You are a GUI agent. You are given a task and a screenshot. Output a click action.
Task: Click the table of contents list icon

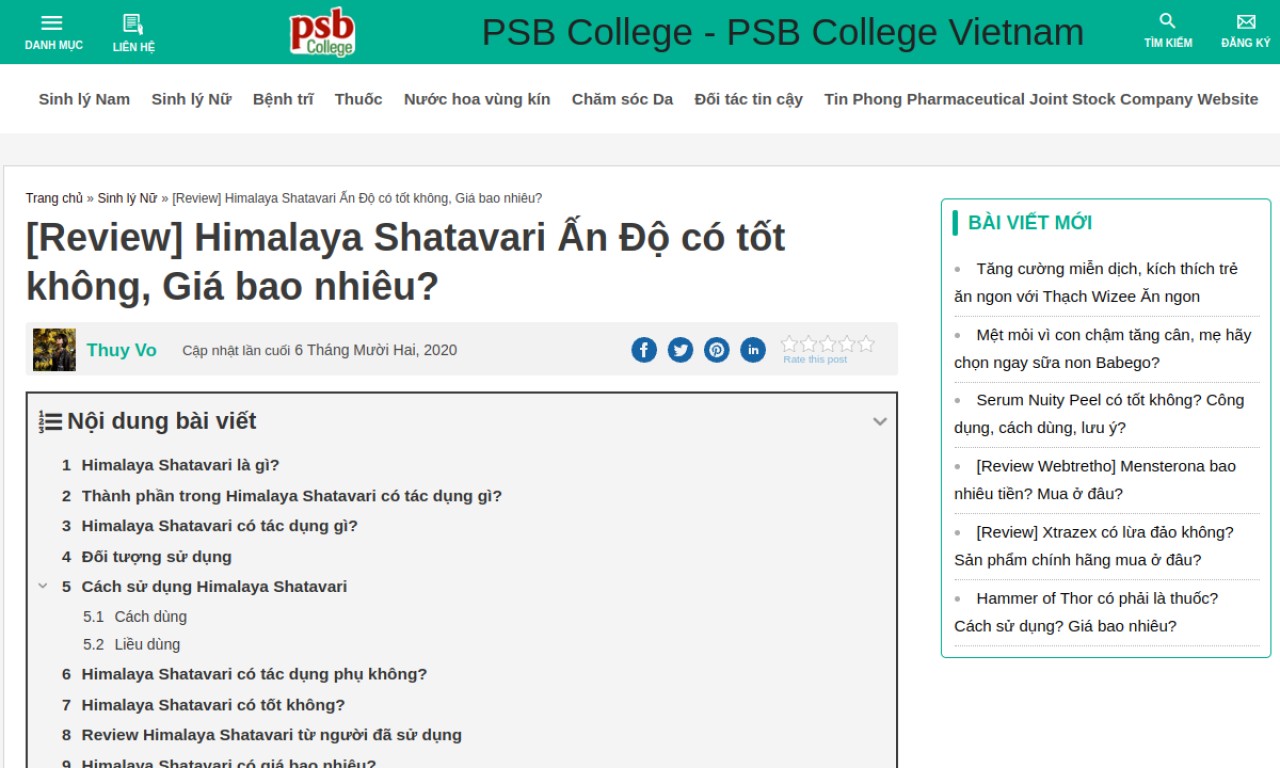[50, 422]
